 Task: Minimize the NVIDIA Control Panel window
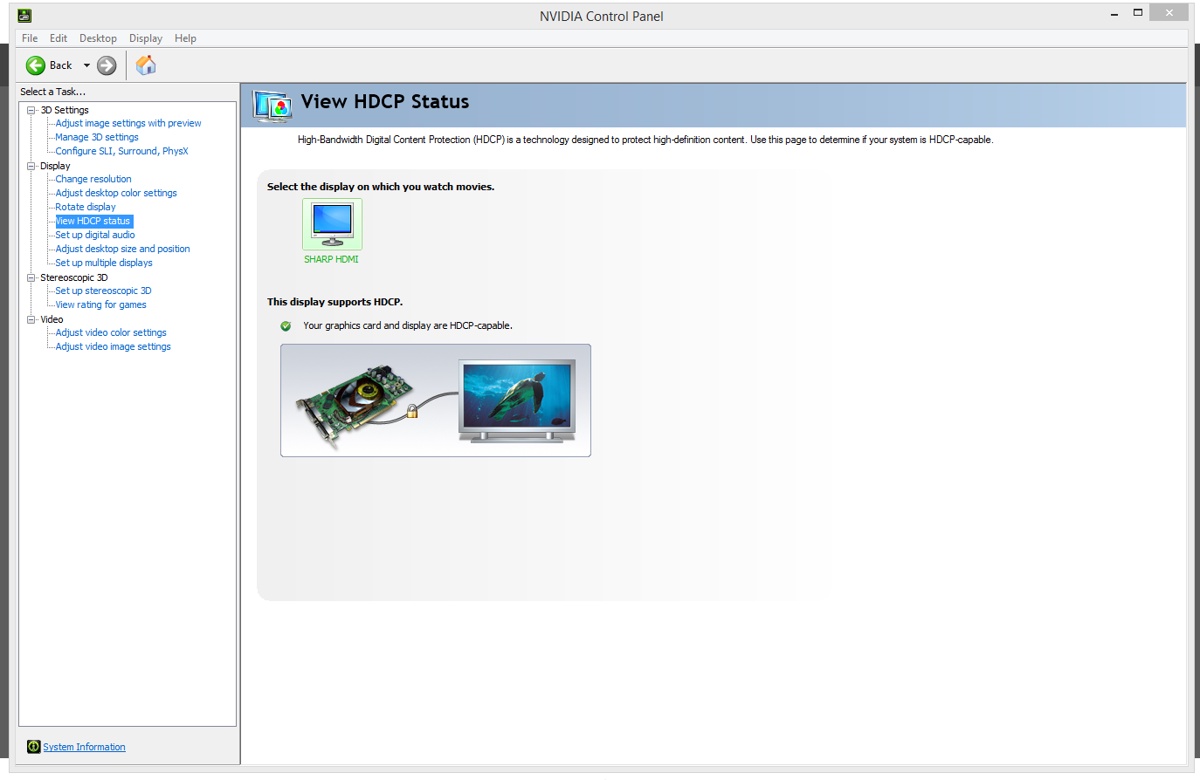click(x=1115, y=13)
